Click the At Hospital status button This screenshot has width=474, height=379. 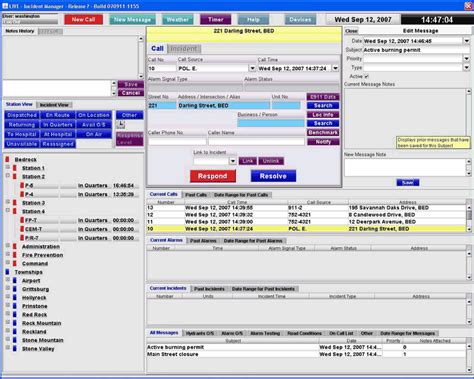coord(58,134)
